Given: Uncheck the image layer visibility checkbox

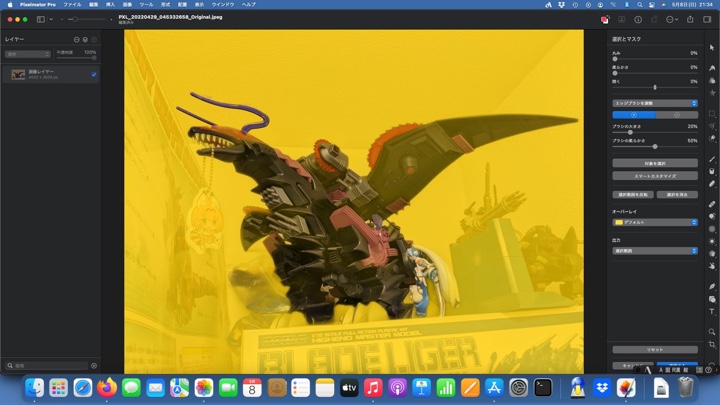Looking at the screenshot, I should [94, 74].
